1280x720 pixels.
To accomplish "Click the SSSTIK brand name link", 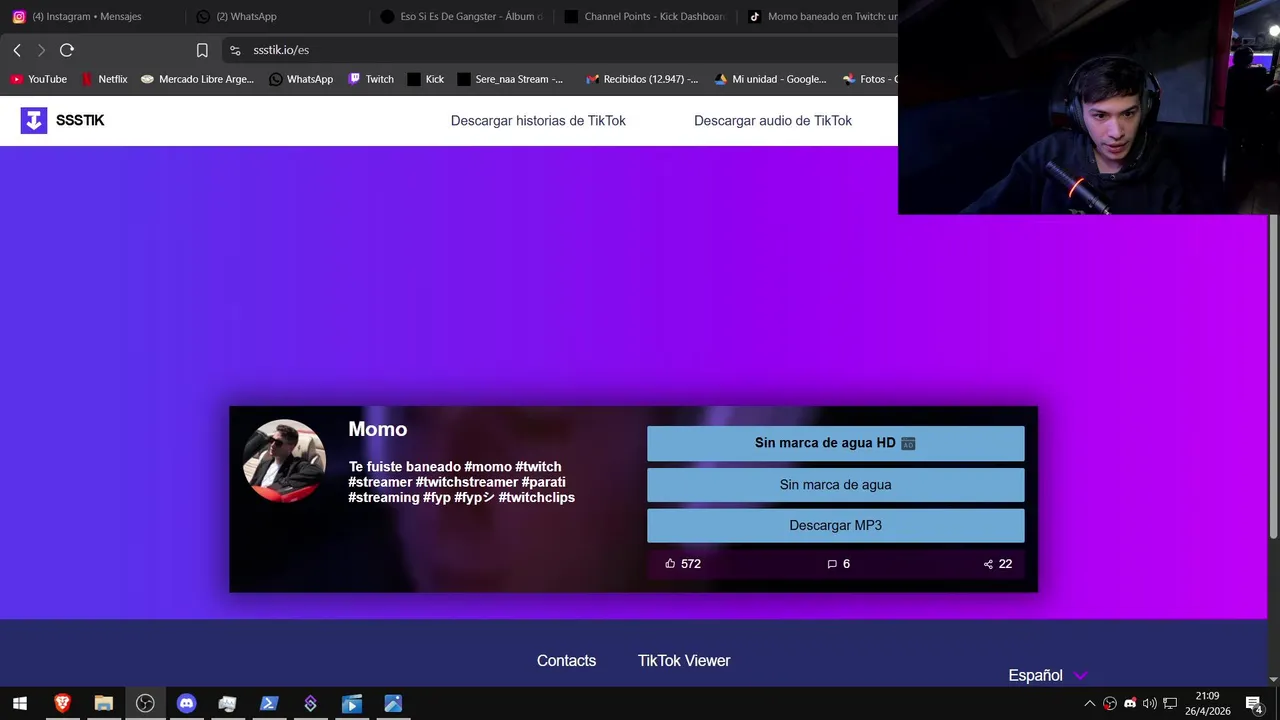I will coord(80,121).
